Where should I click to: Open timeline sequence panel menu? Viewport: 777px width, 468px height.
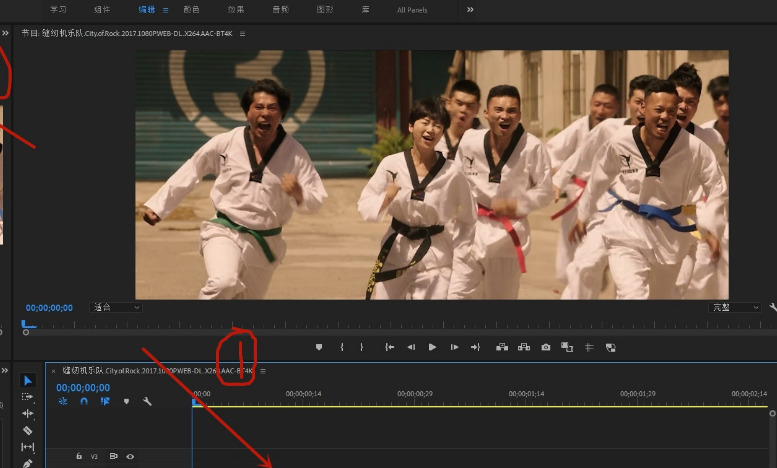pyautogui.click(x=263, y=371)
